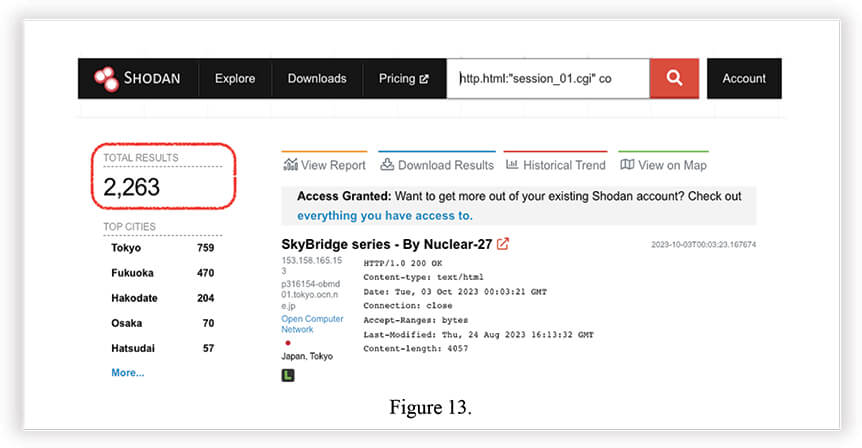This screenshot has width=862, height=448.
Task: Click the HTTP/1.0 200 OK line
Action: (x=403, y=263)
